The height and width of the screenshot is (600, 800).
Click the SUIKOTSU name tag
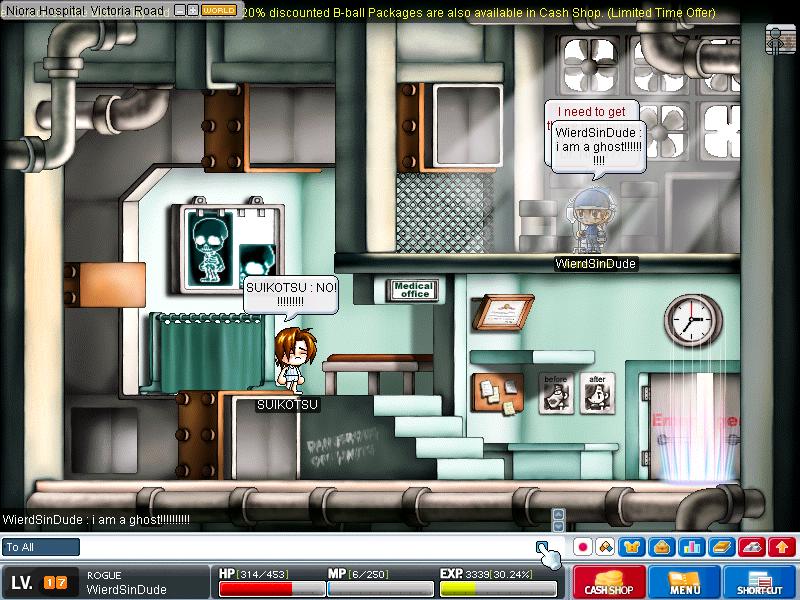[288, 405]
